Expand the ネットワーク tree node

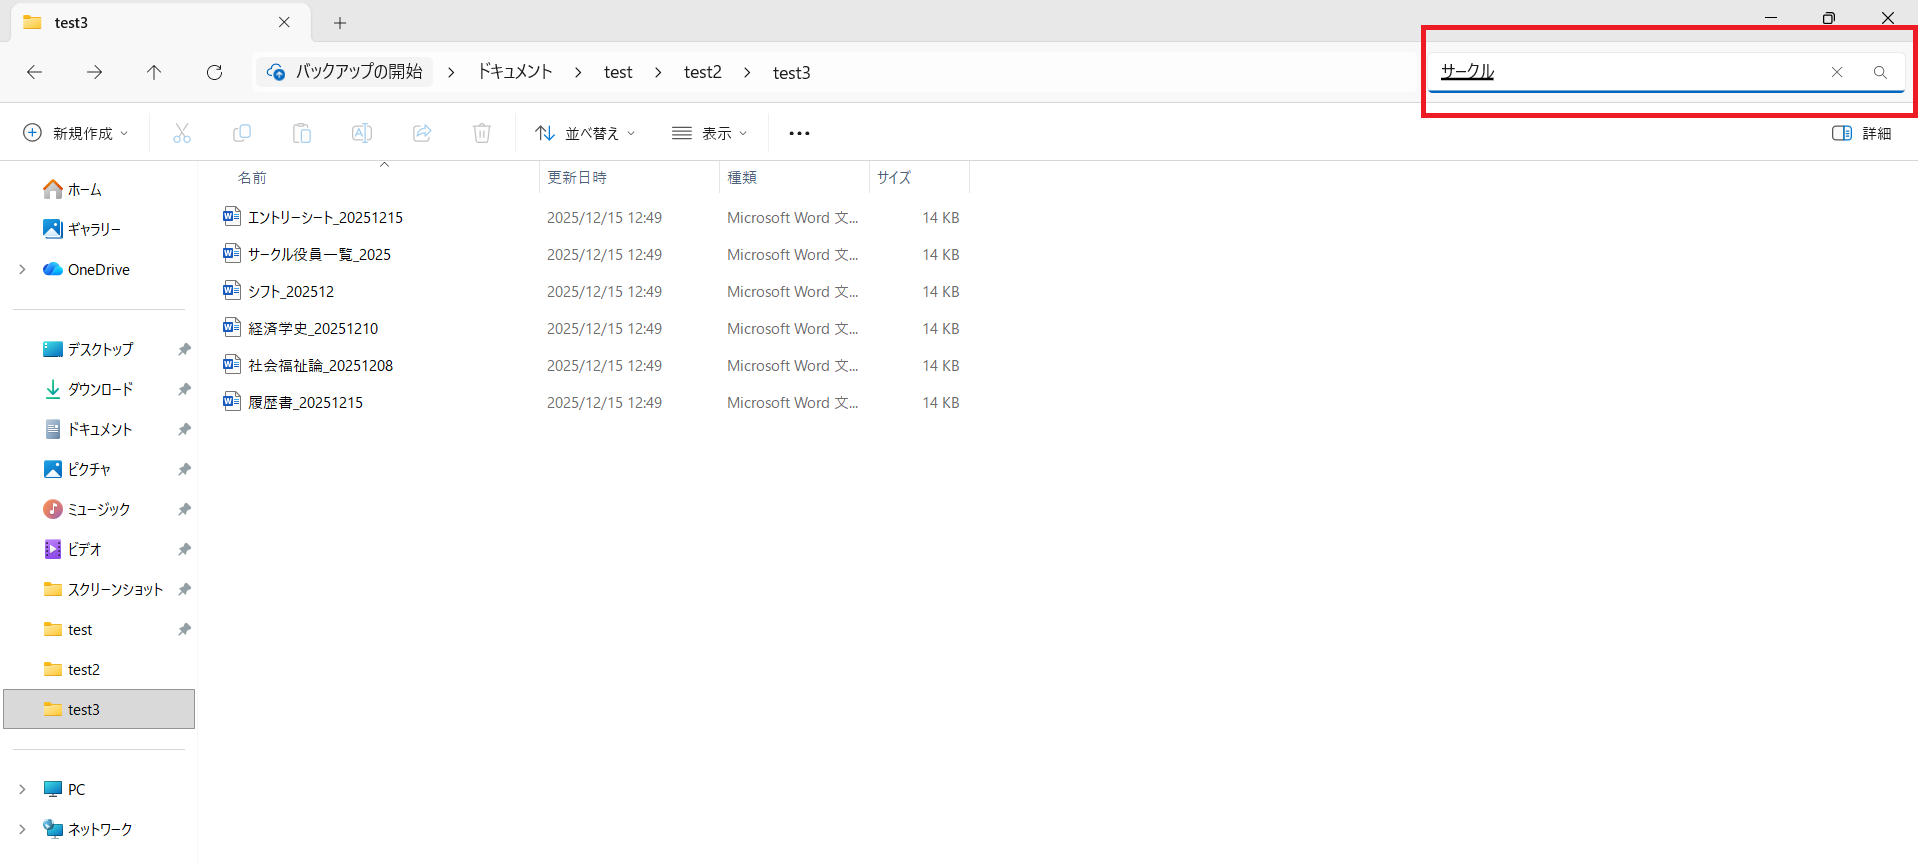click(22, 829)
